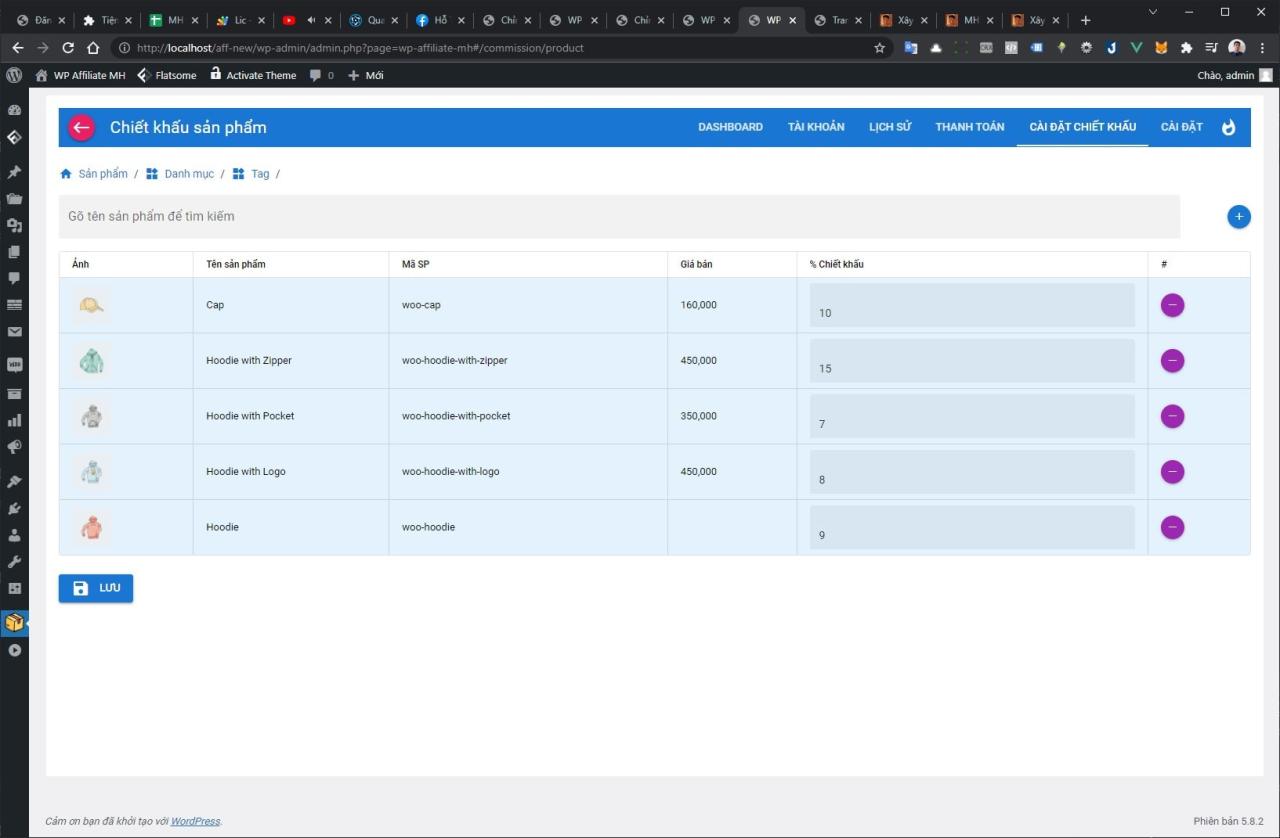Viewport: 1280px width, 838px height.
Task: Click the pink back arrow button
Action: coord(81,127)
